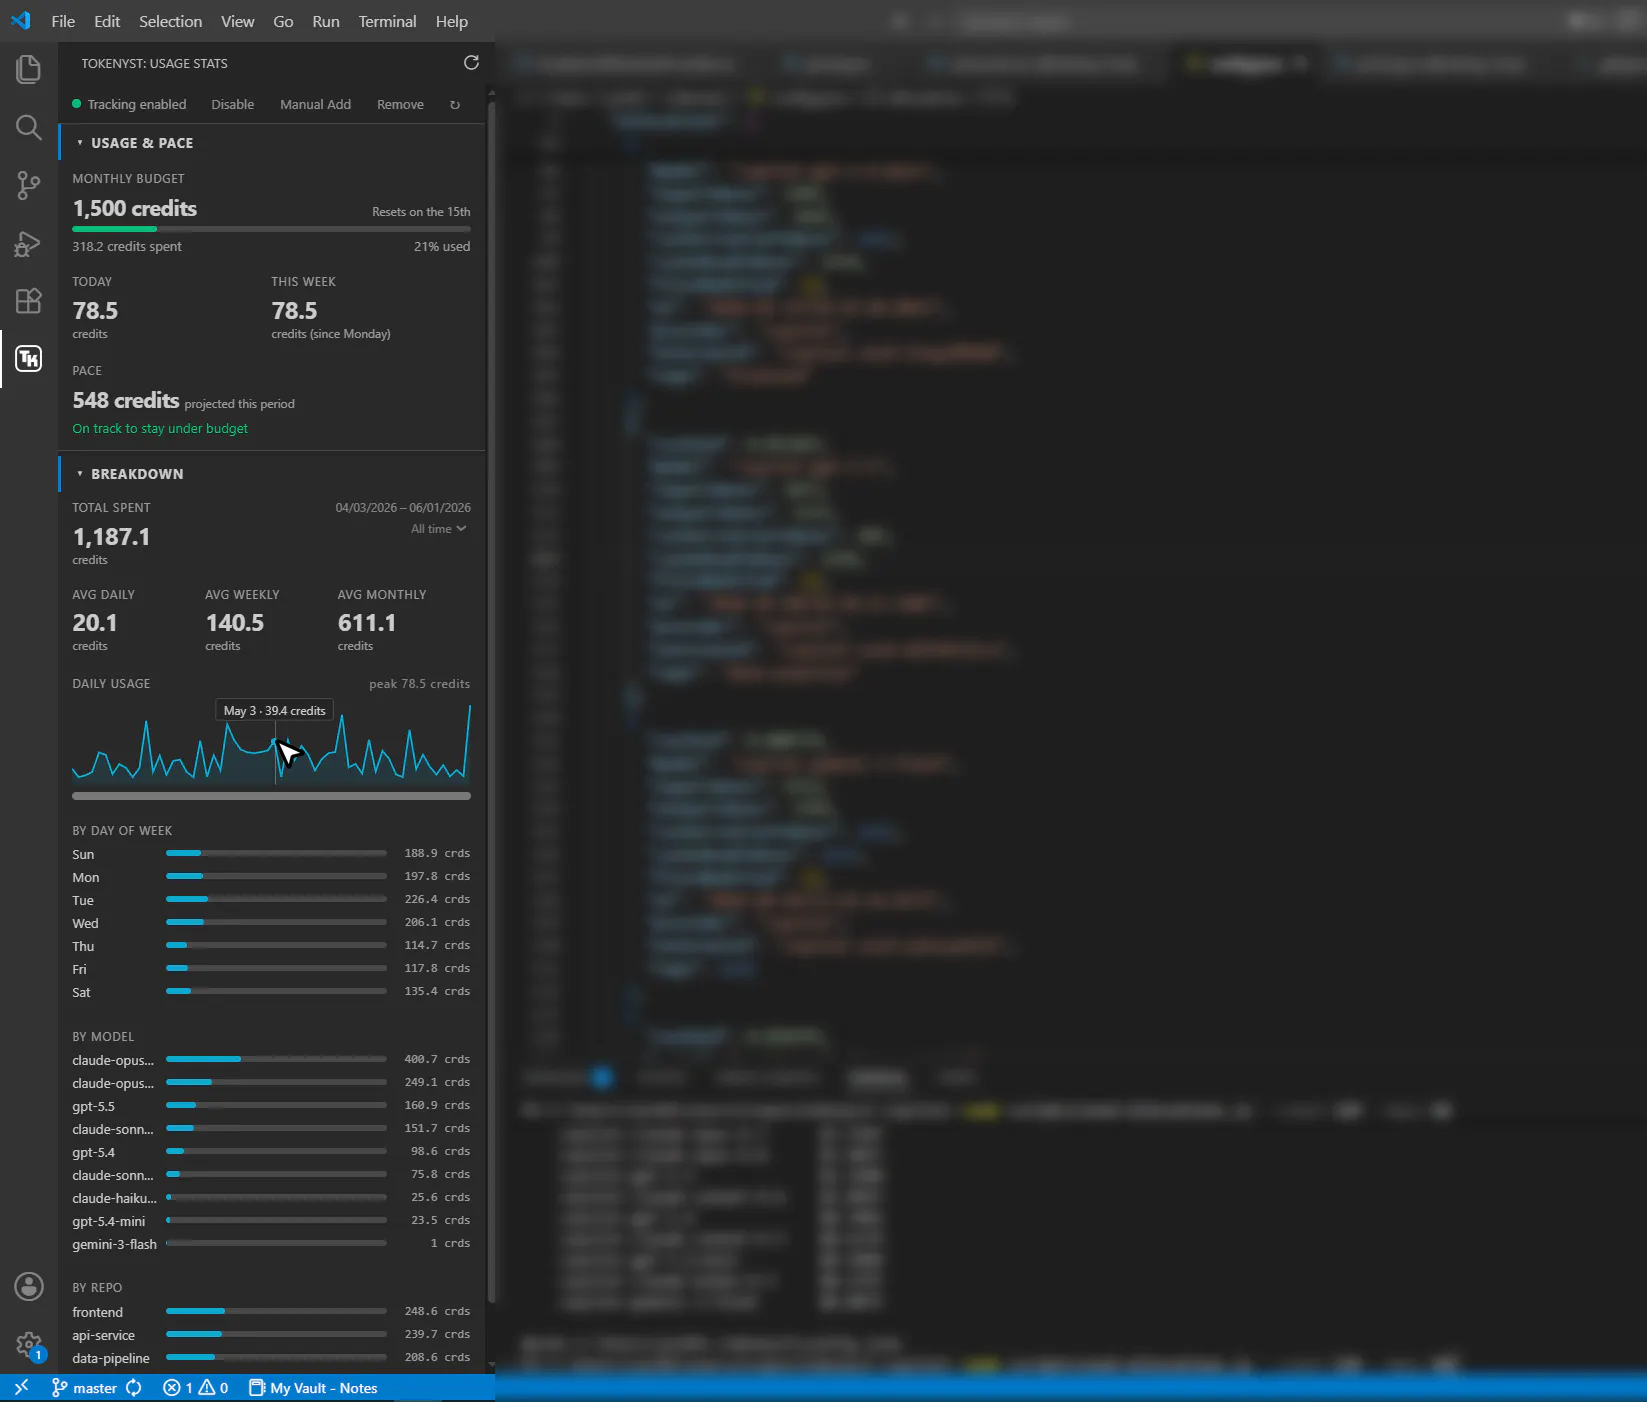Open the View menu
The image size is (1647, 1402).
(237, 21)
